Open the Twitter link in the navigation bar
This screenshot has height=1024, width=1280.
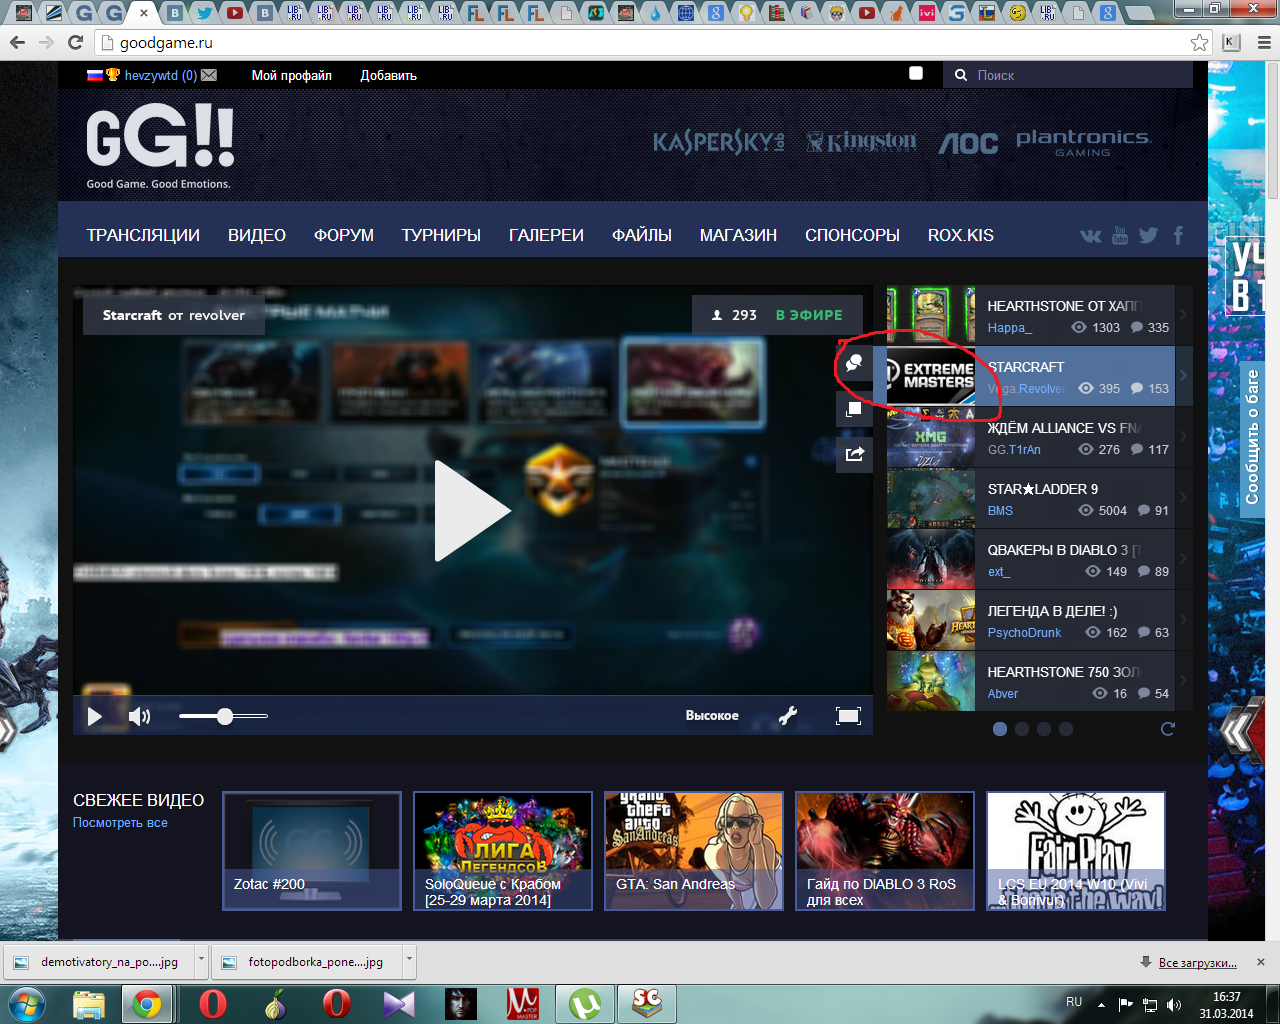pyautogui.click(x=1148, y=235)
